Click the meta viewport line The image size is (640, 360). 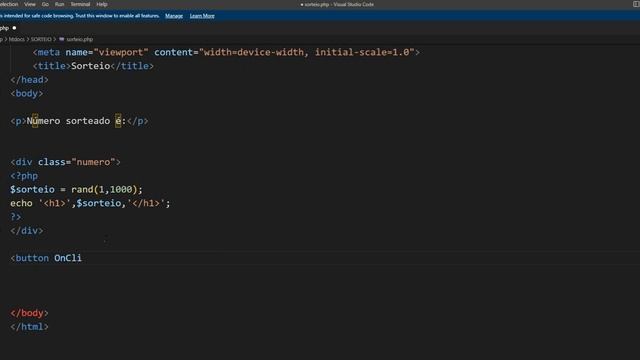click(x=226, y=52)
